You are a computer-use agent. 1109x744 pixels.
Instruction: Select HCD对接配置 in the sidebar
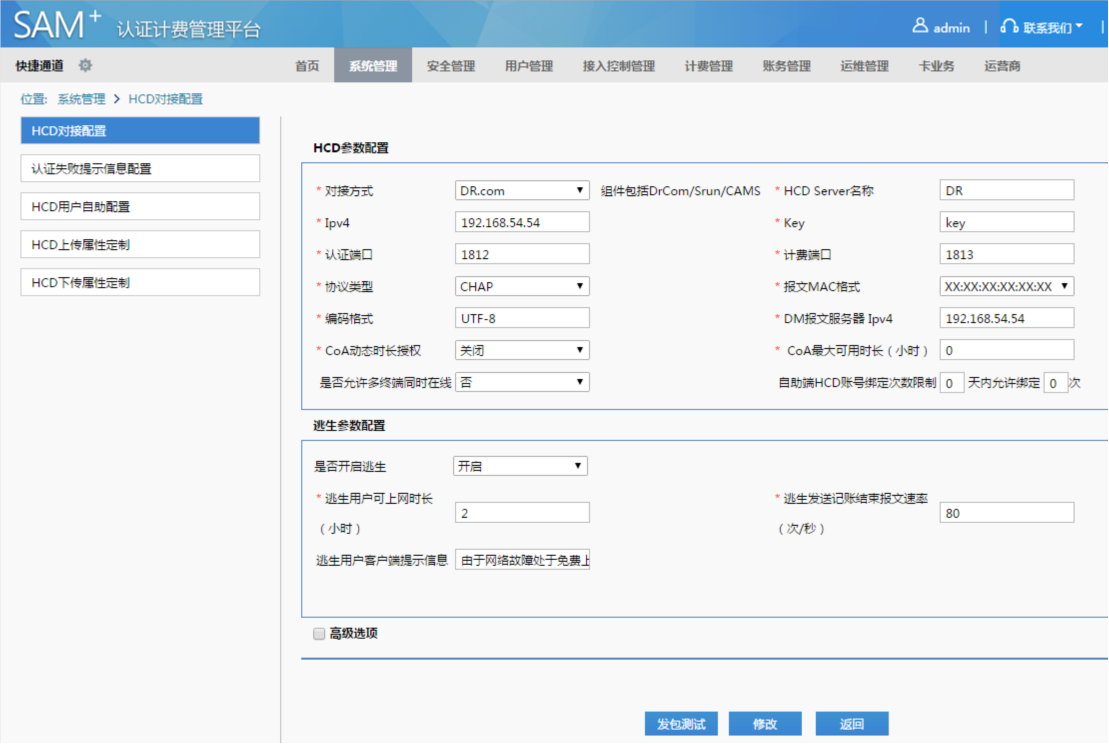[x=140, y=131]
